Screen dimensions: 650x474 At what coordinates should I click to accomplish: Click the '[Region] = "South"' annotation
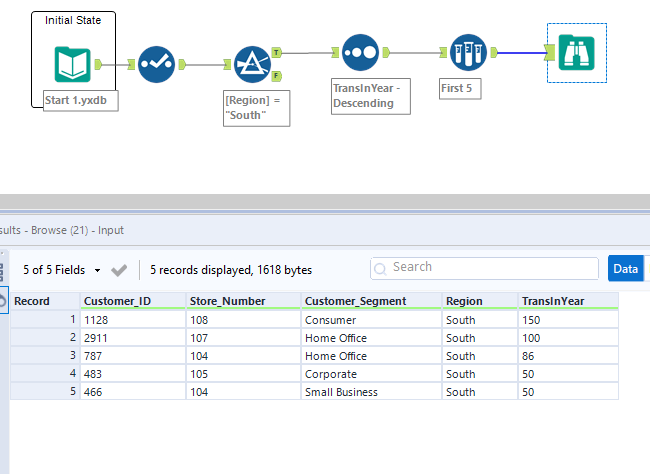[x=257, y=108]
